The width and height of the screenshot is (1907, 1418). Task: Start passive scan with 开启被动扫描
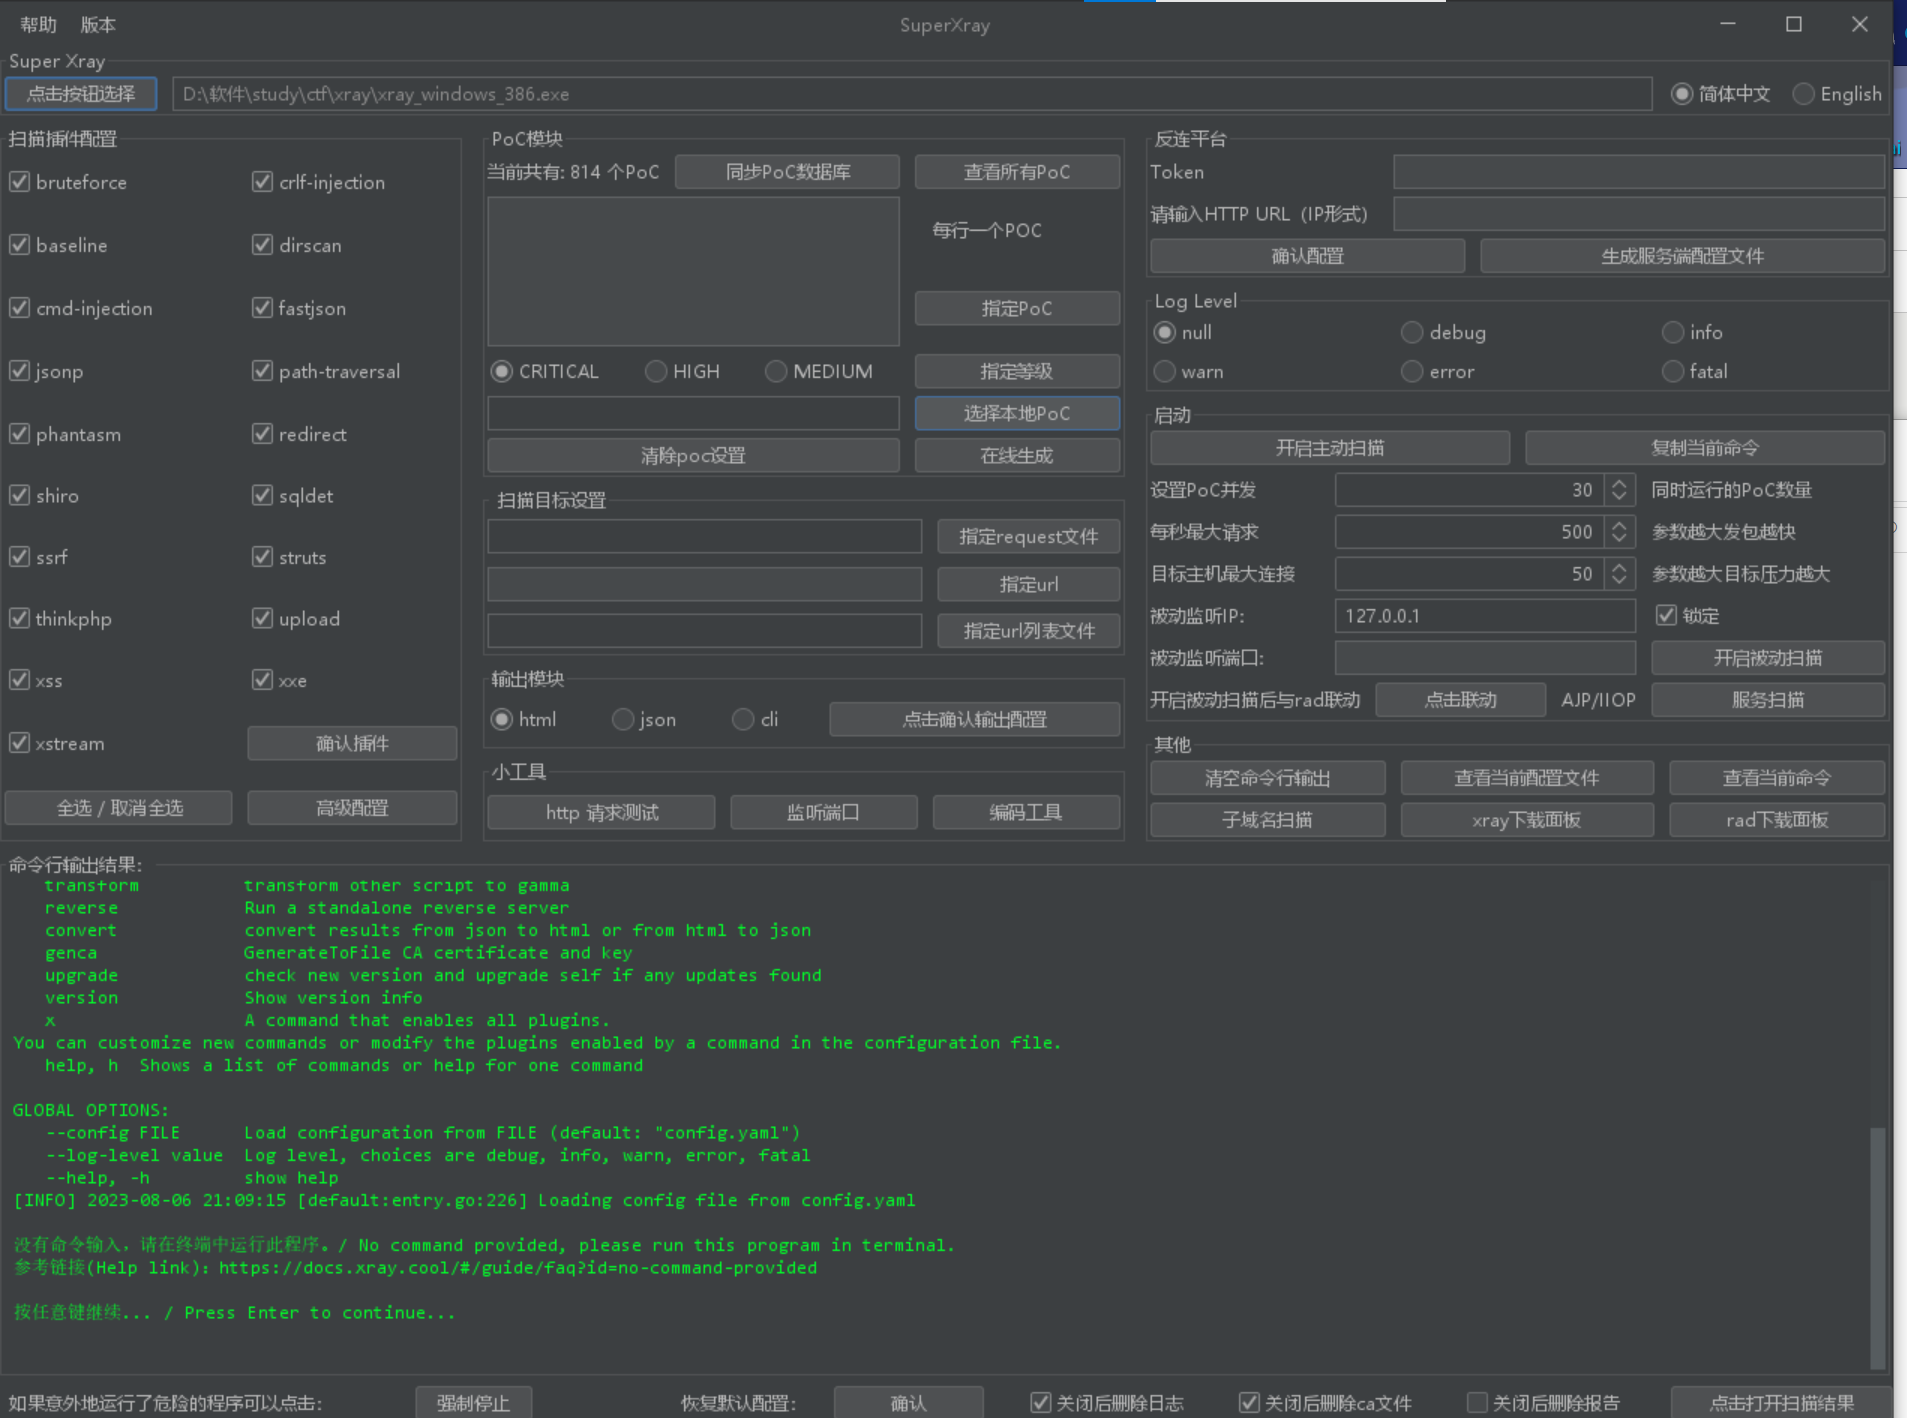(1768, 658)
